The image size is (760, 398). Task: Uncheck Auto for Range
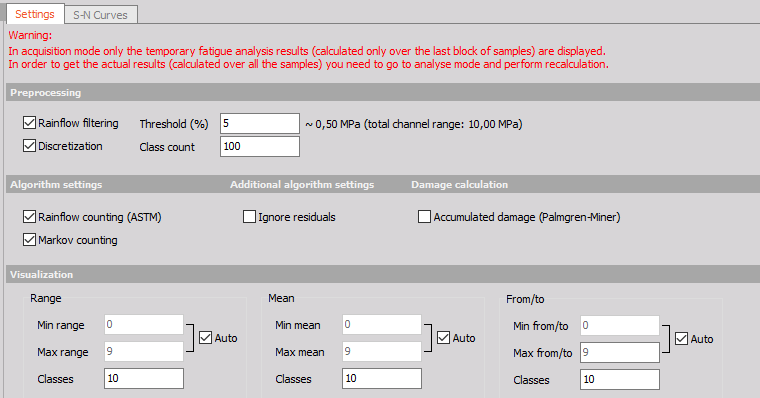pyautogui.click(x=206, y=338)
